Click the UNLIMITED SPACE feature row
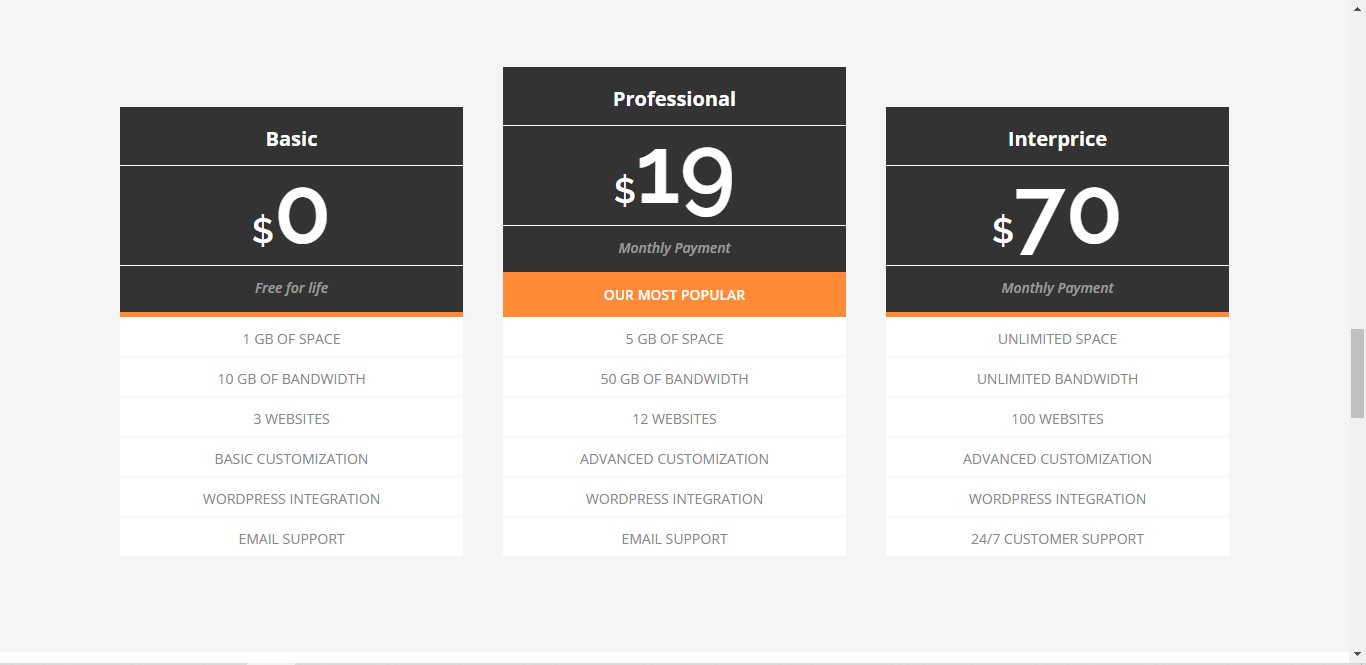 (x=1057, y=338)
